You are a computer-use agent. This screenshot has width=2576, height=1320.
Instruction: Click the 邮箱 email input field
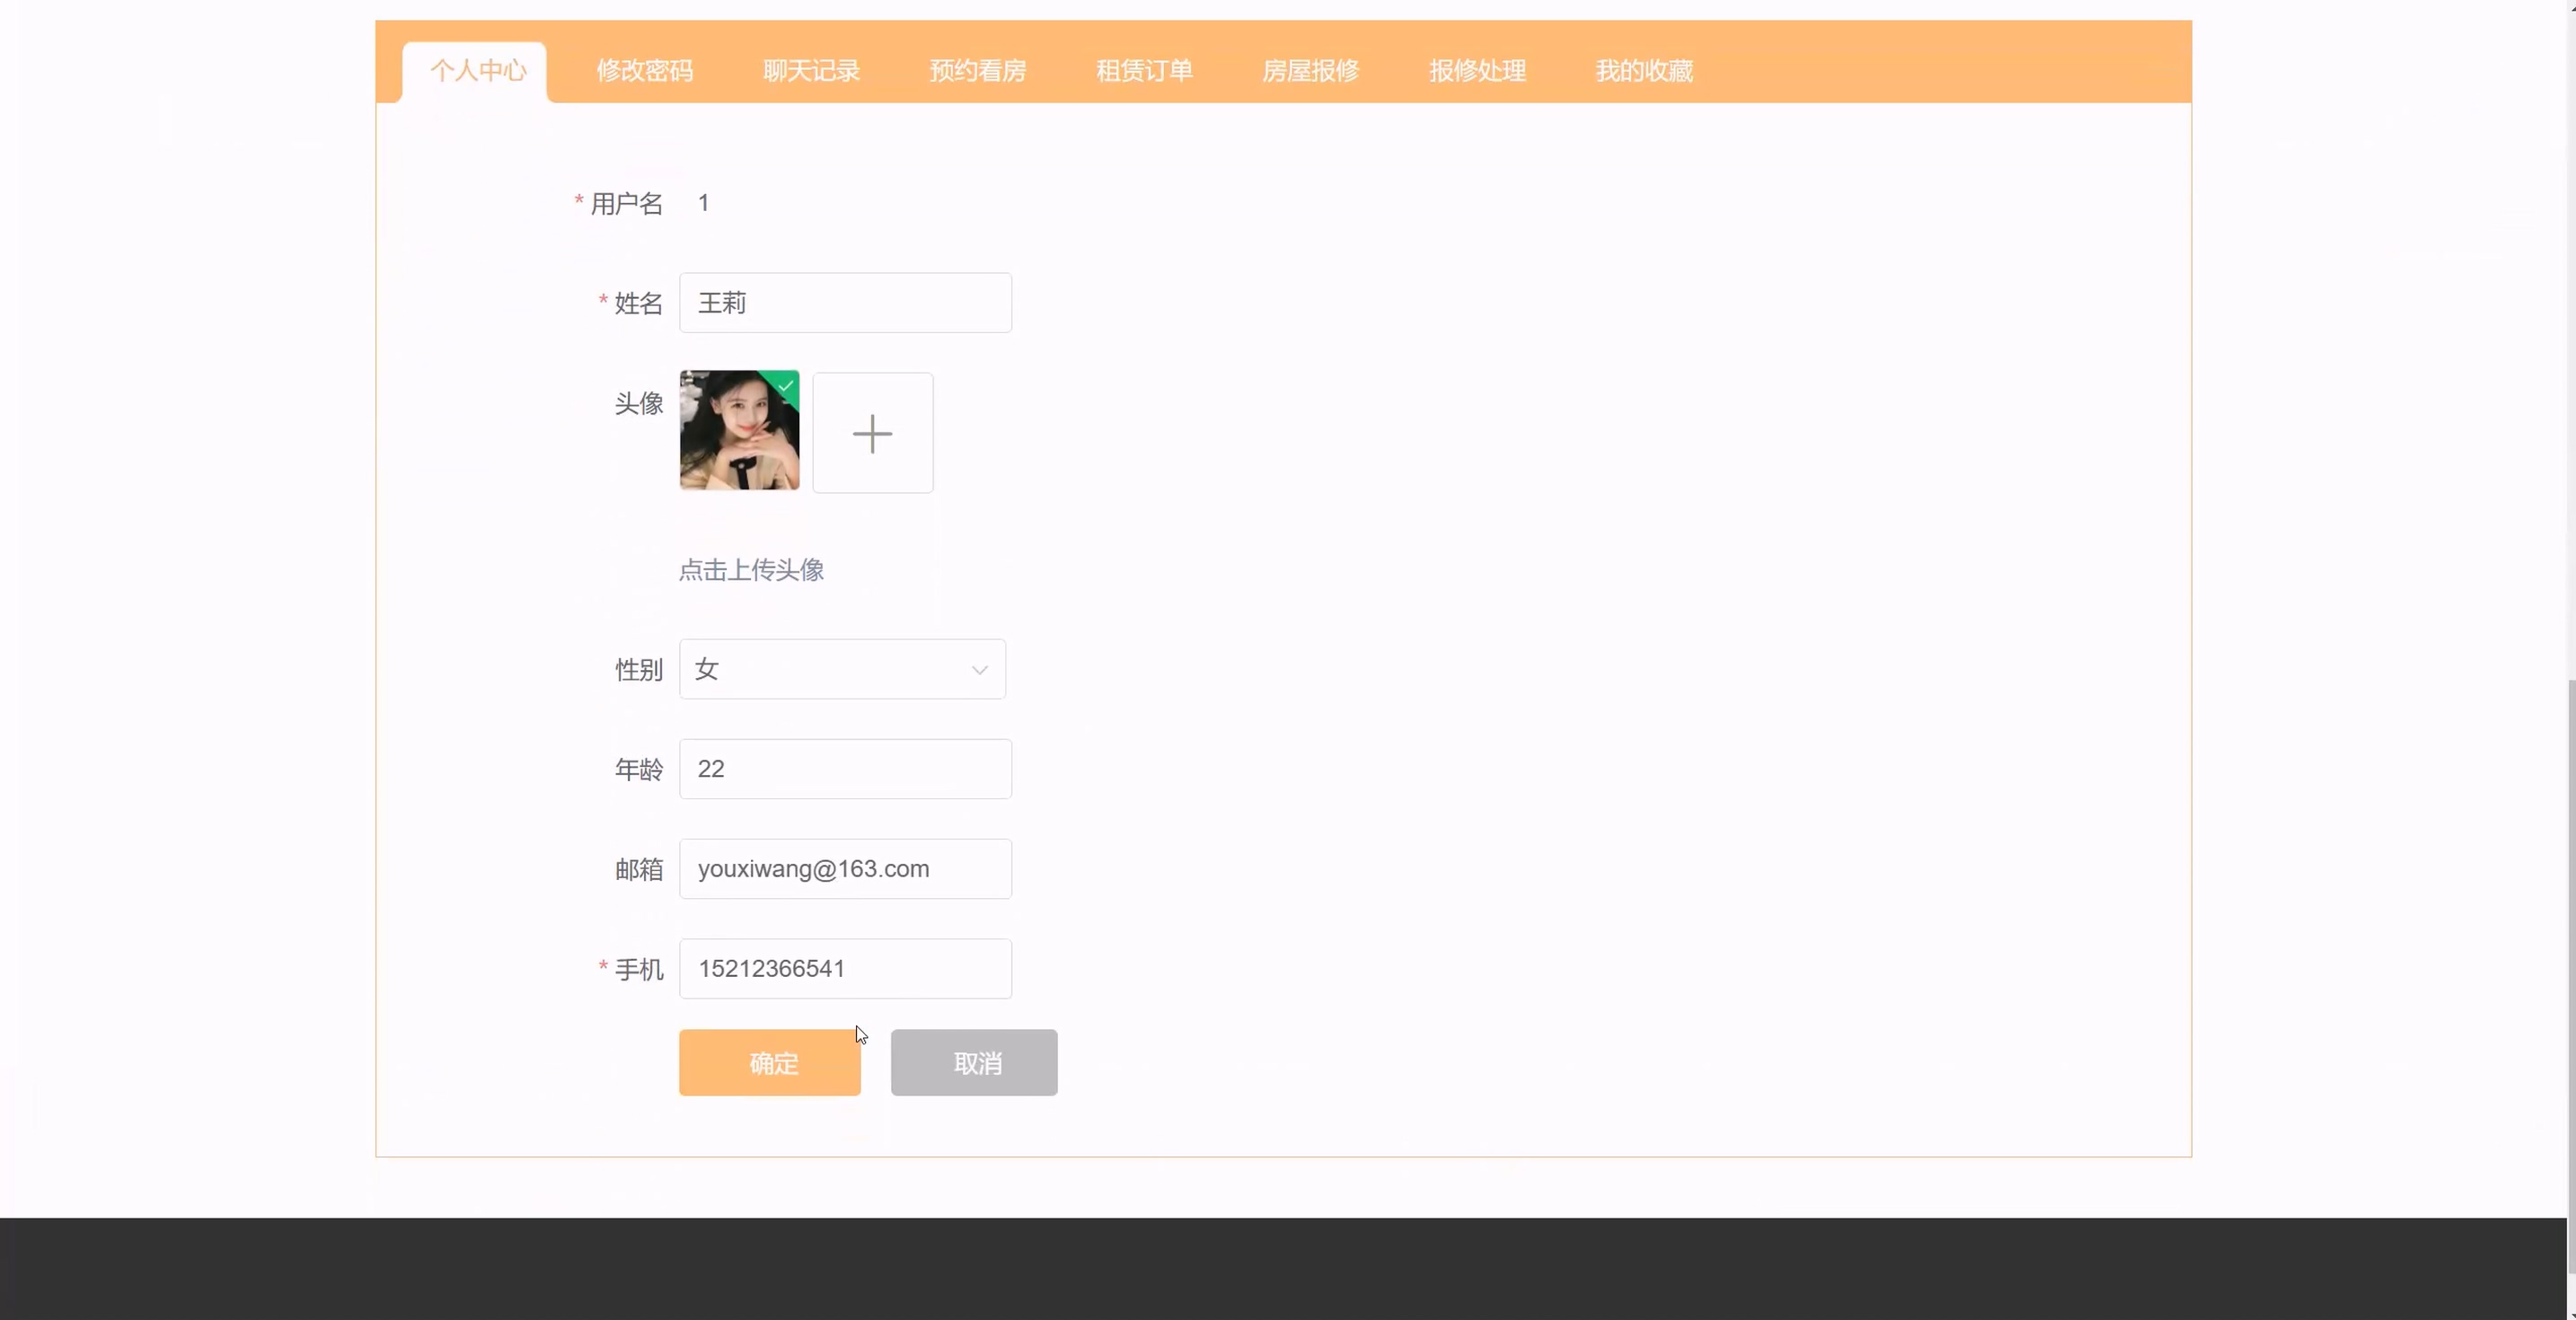click(x=845, y=869)
